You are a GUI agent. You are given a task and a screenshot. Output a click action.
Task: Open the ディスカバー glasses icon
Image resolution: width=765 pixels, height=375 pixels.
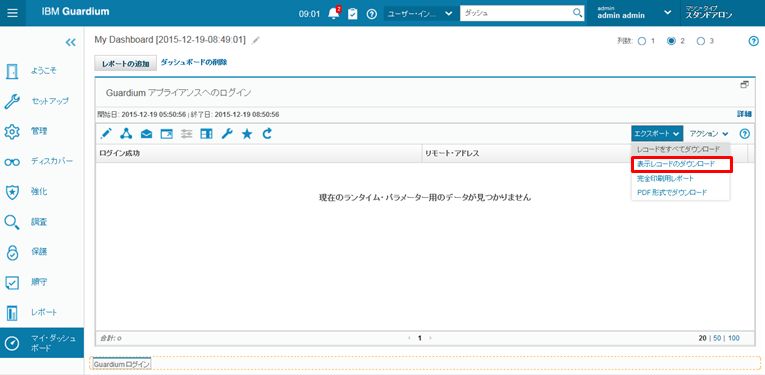[12, 162]
